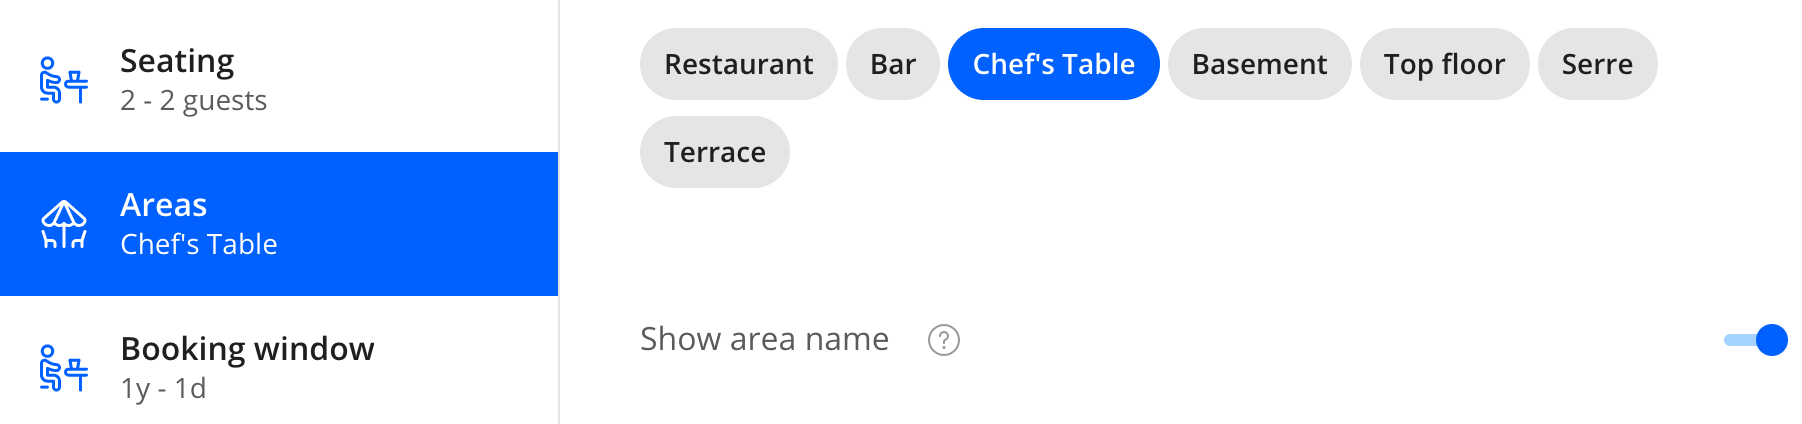Image resolution: width=1802 pixels, height=424 pixels.
Task: Choose the Basement area chip
Action: pos(1259,64)
